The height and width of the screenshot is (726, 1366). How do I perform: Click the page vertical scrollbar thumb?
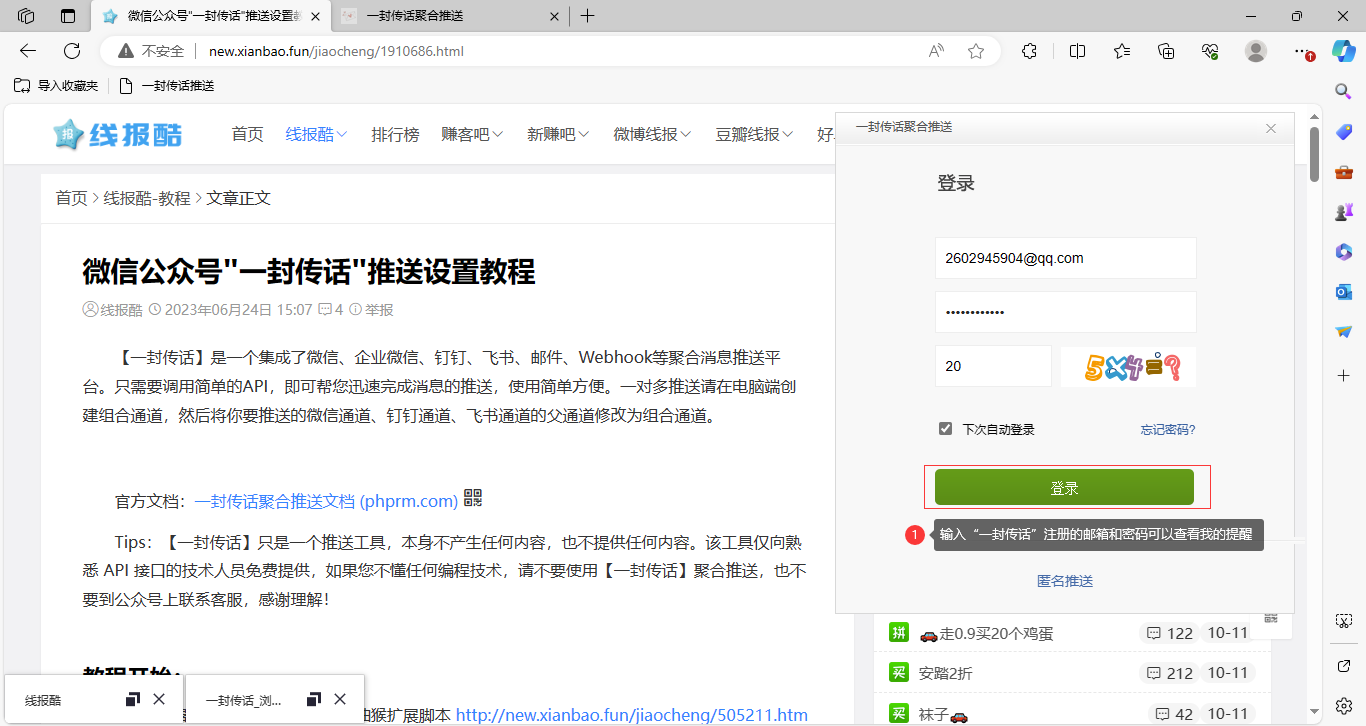[x=1314, y=154]
